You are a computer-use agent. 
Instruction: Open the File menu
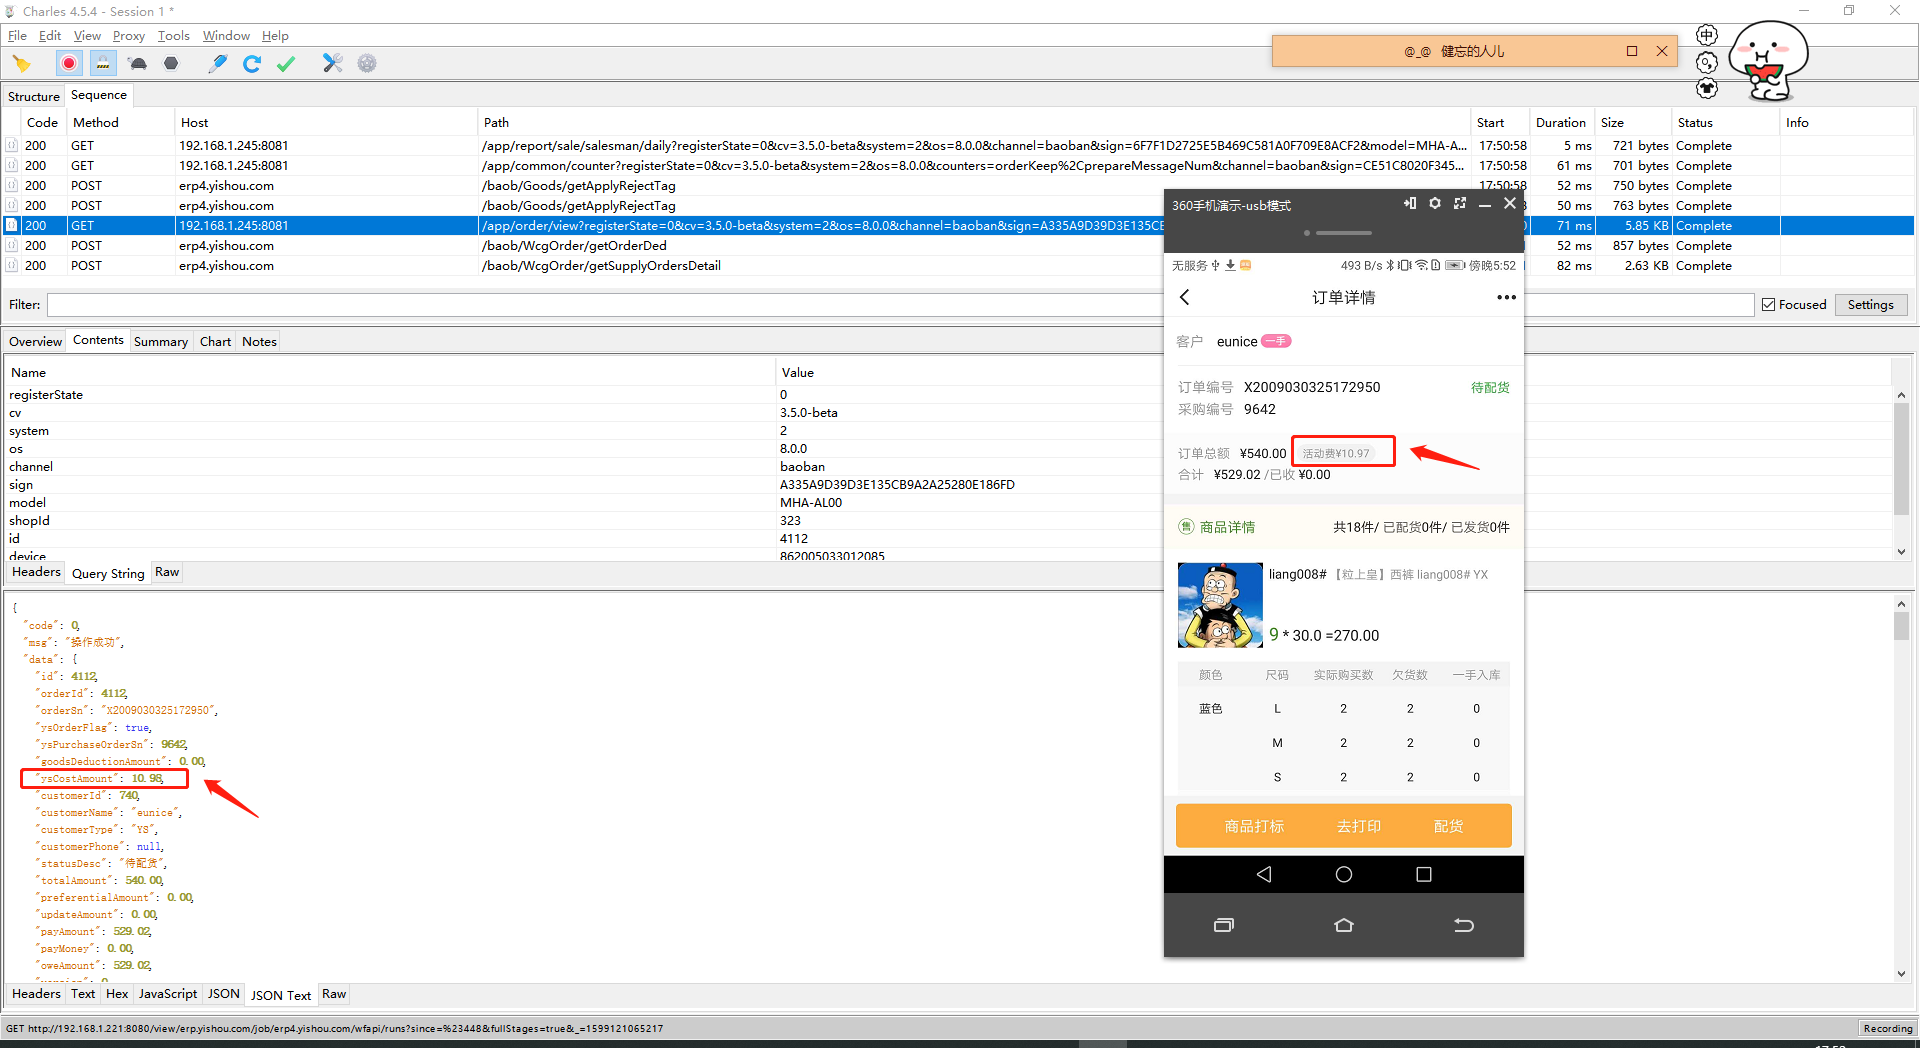pyautogui.click(x=17, y=36)
